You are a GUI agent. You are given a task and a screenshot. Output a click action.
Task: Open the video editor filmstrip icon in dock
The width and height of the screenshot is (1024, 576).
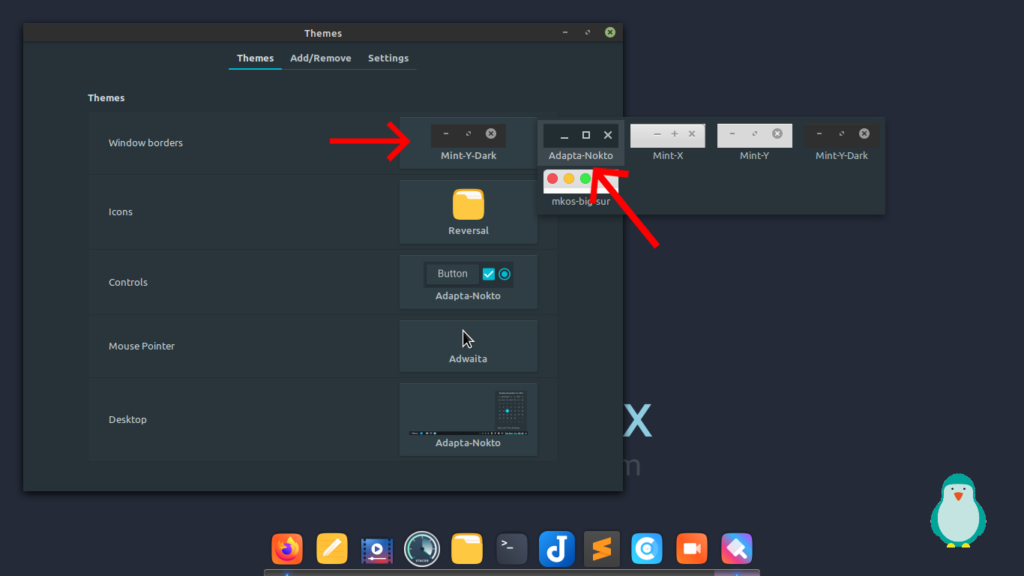377,549
